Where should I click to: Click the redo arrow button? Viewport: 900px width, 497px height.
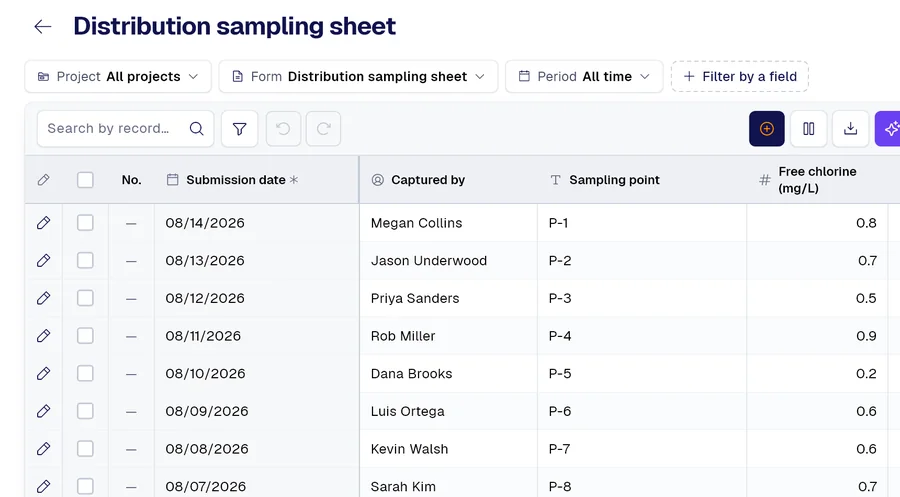click(x=323, y=129)
